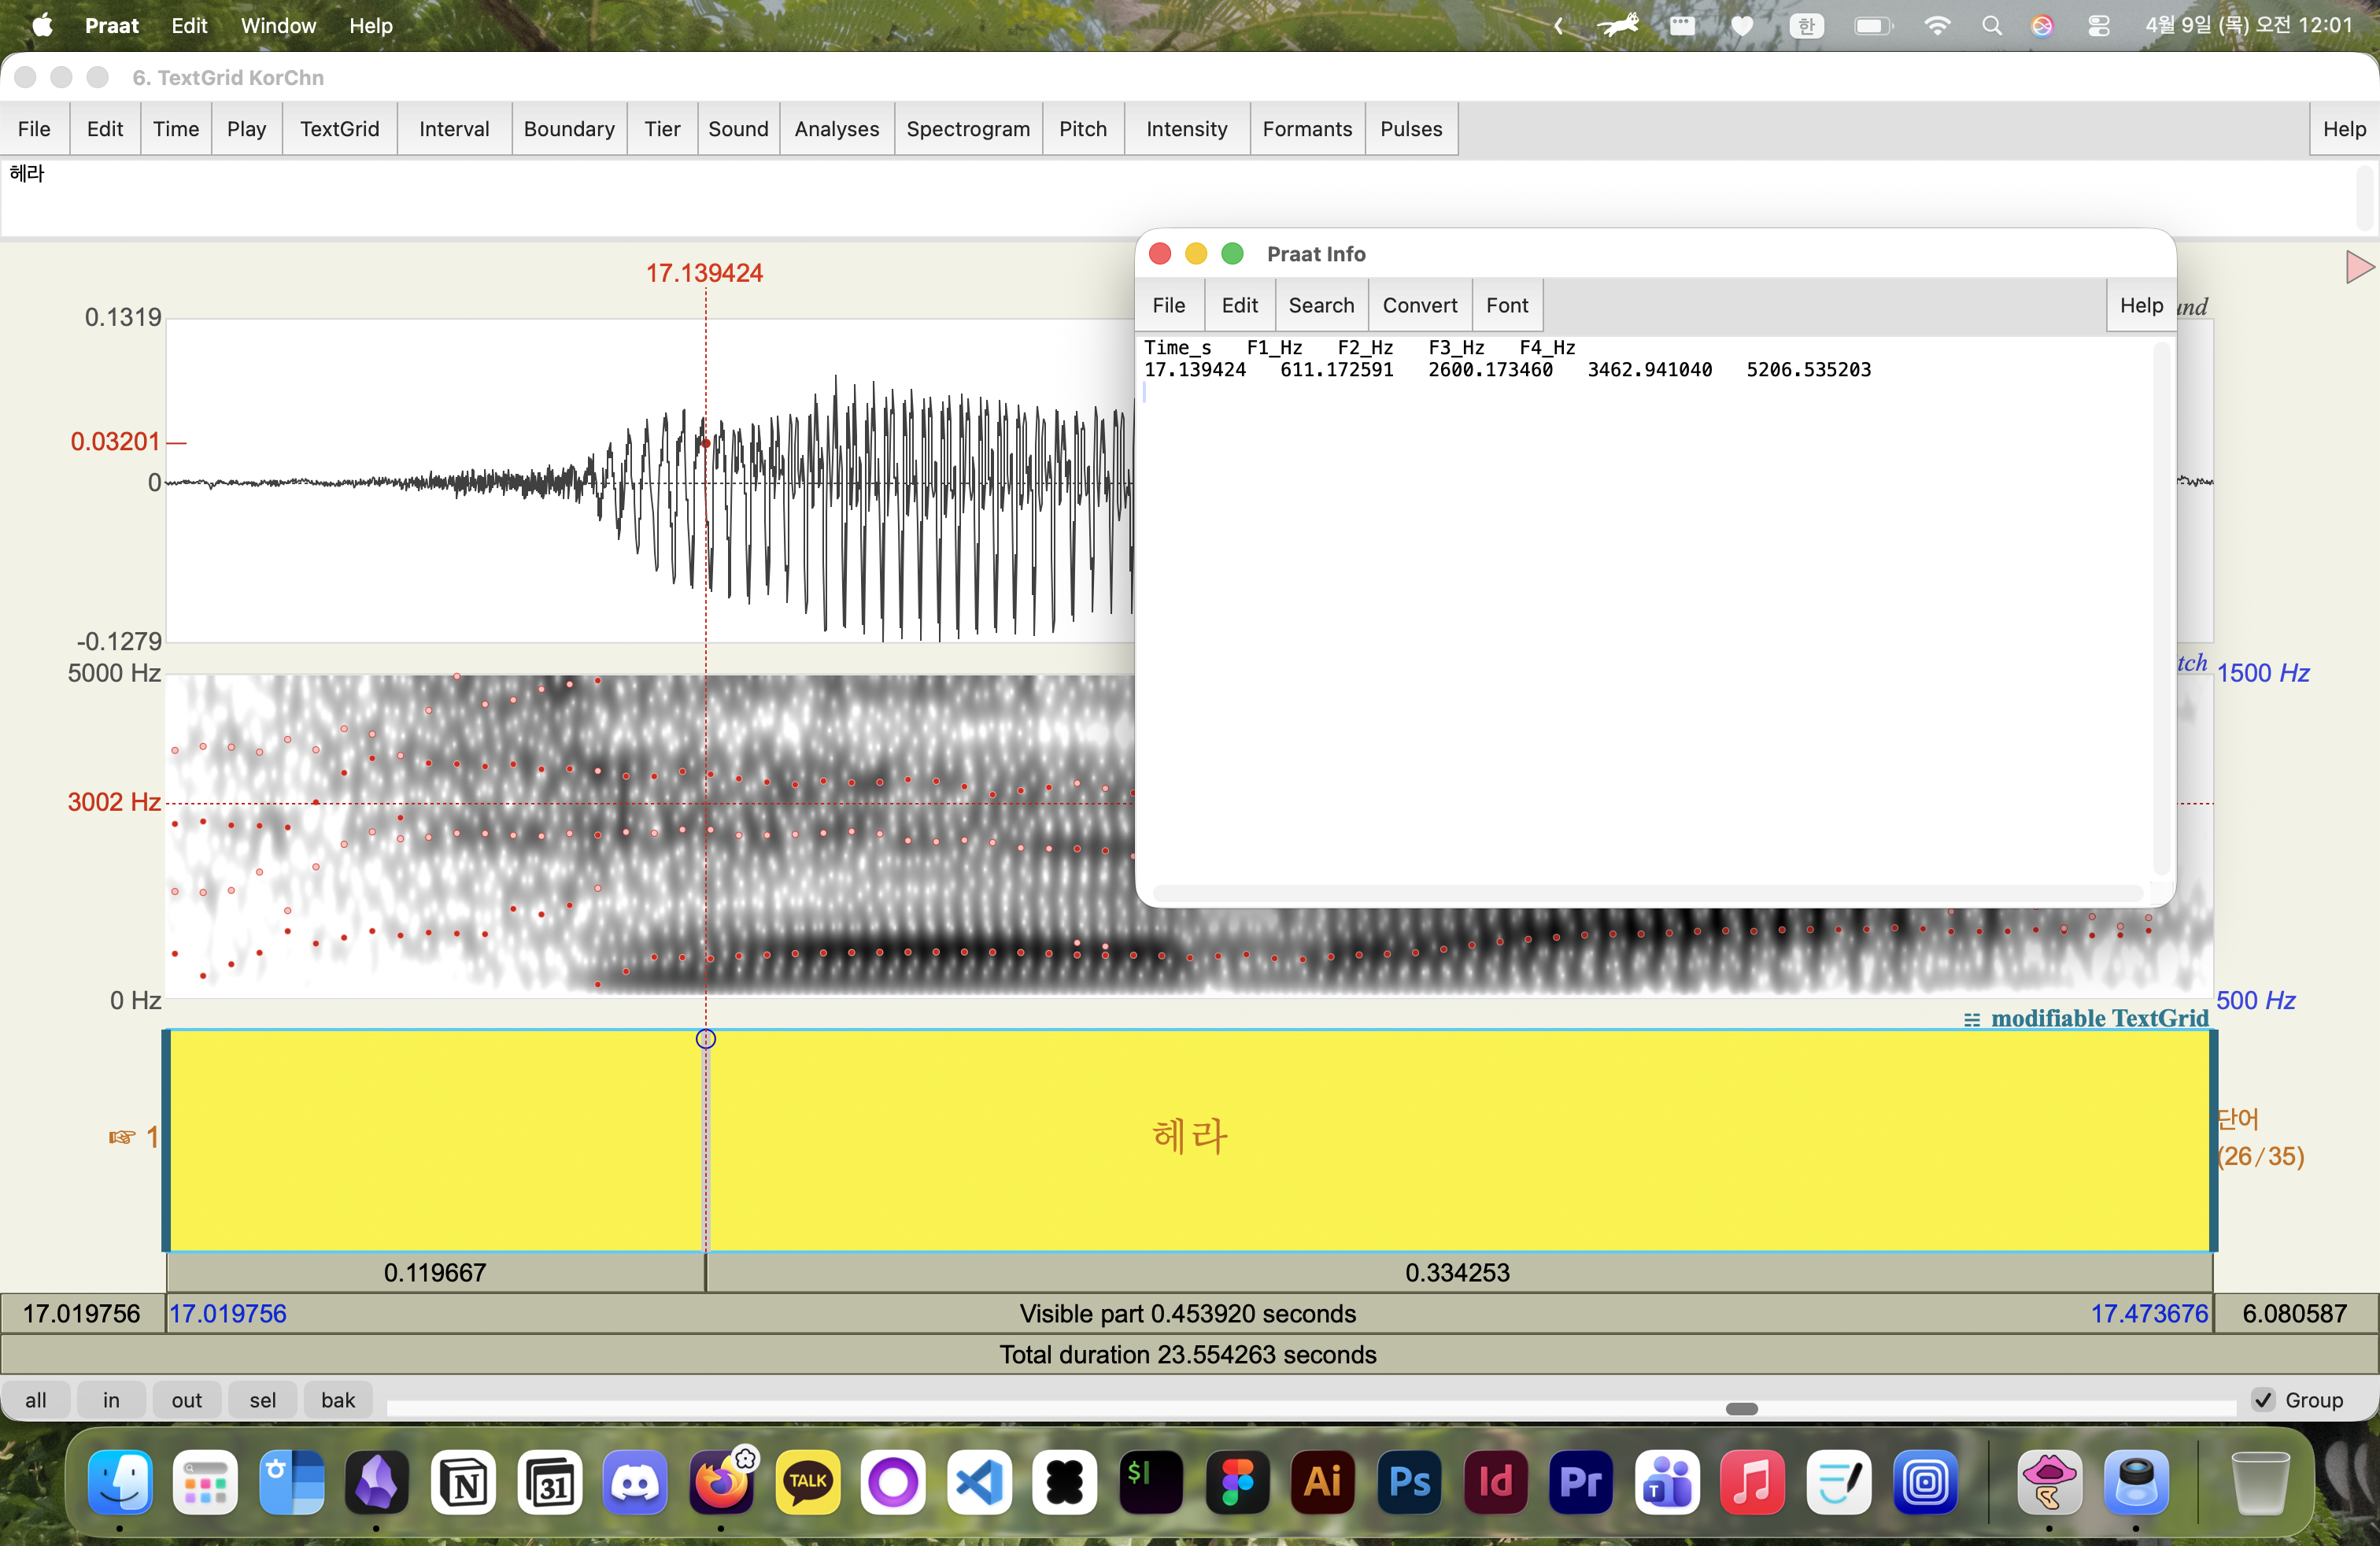The height and width of the screenshot is (1546, 2380).
Task: Click the pink play triangle icon
Action: 2358,267
